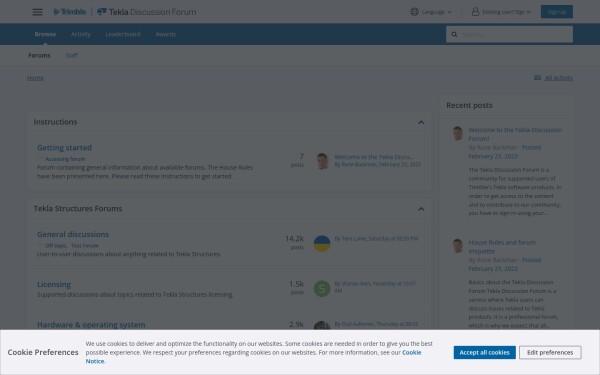Image resolution: width=600 pixels, height=375 pixels.
Task: Open the Leaderboard tab
Action: tap(123, 34)
